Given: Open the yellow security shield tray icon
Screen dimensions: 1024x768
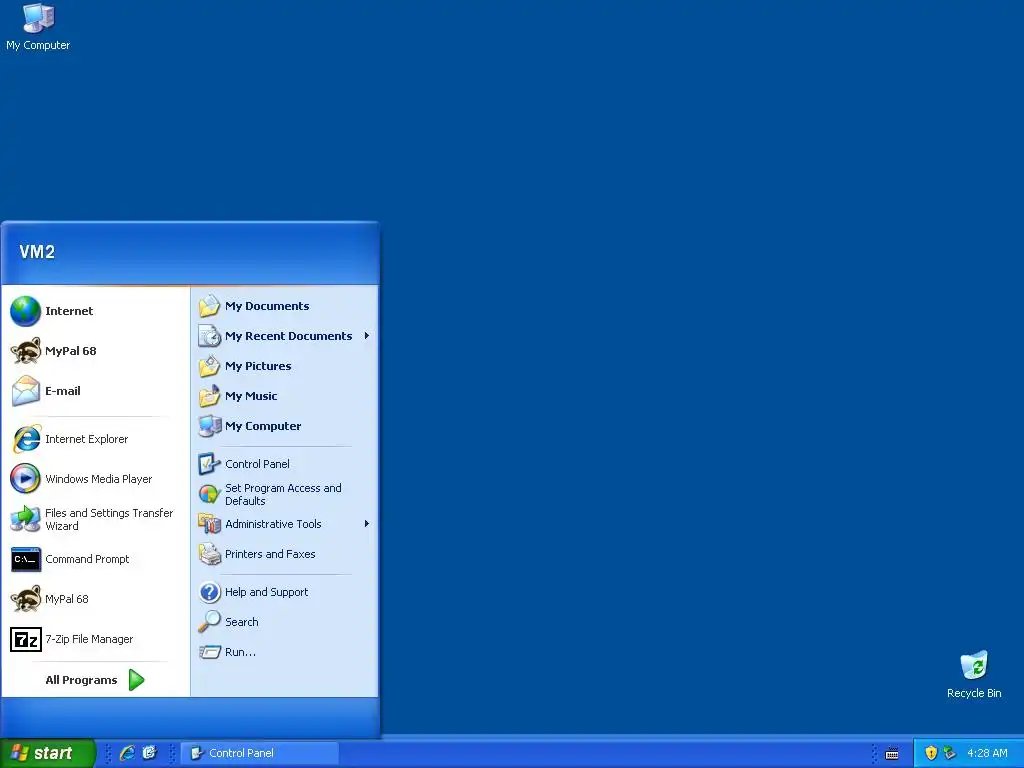Looking at the screenshot, I should tap(931, 753).
